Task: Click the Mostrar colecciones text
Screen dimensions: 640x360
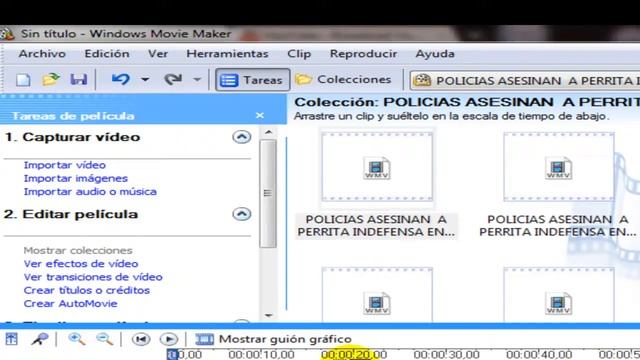Action: pos(78,250)
